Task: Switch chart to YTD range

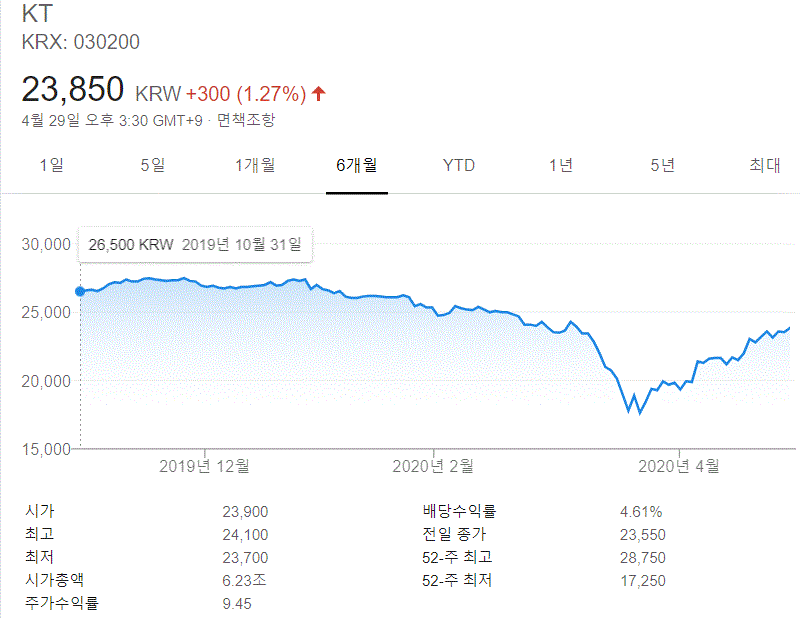Action: 459,165
